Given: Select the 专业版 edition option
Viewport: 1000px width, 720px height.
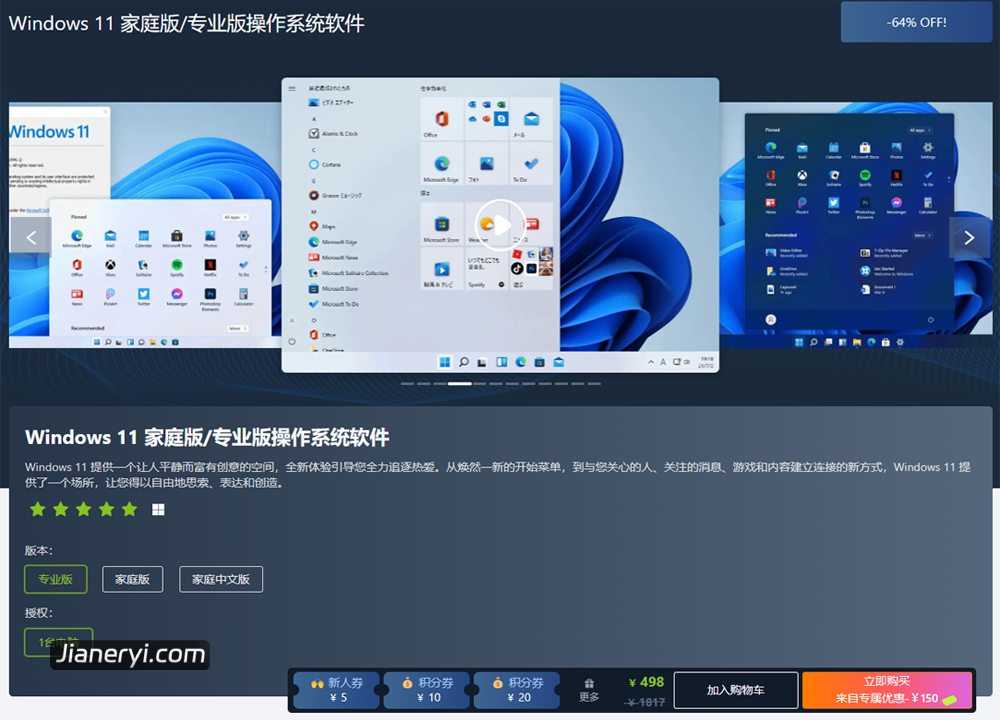Looking at the screenshot, I should point(55,579).
